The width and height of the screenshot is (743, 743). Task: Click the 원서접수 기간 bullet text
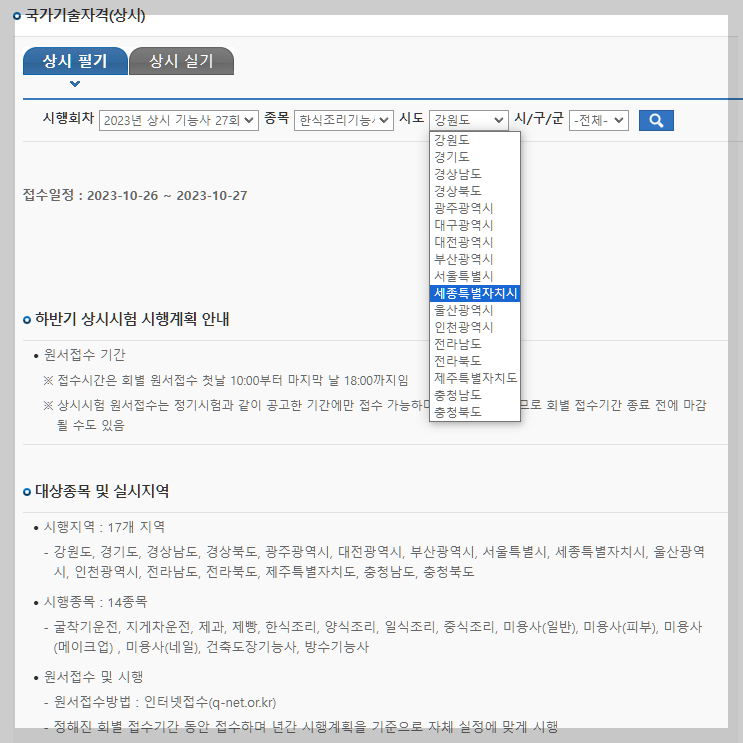[84, 355]
